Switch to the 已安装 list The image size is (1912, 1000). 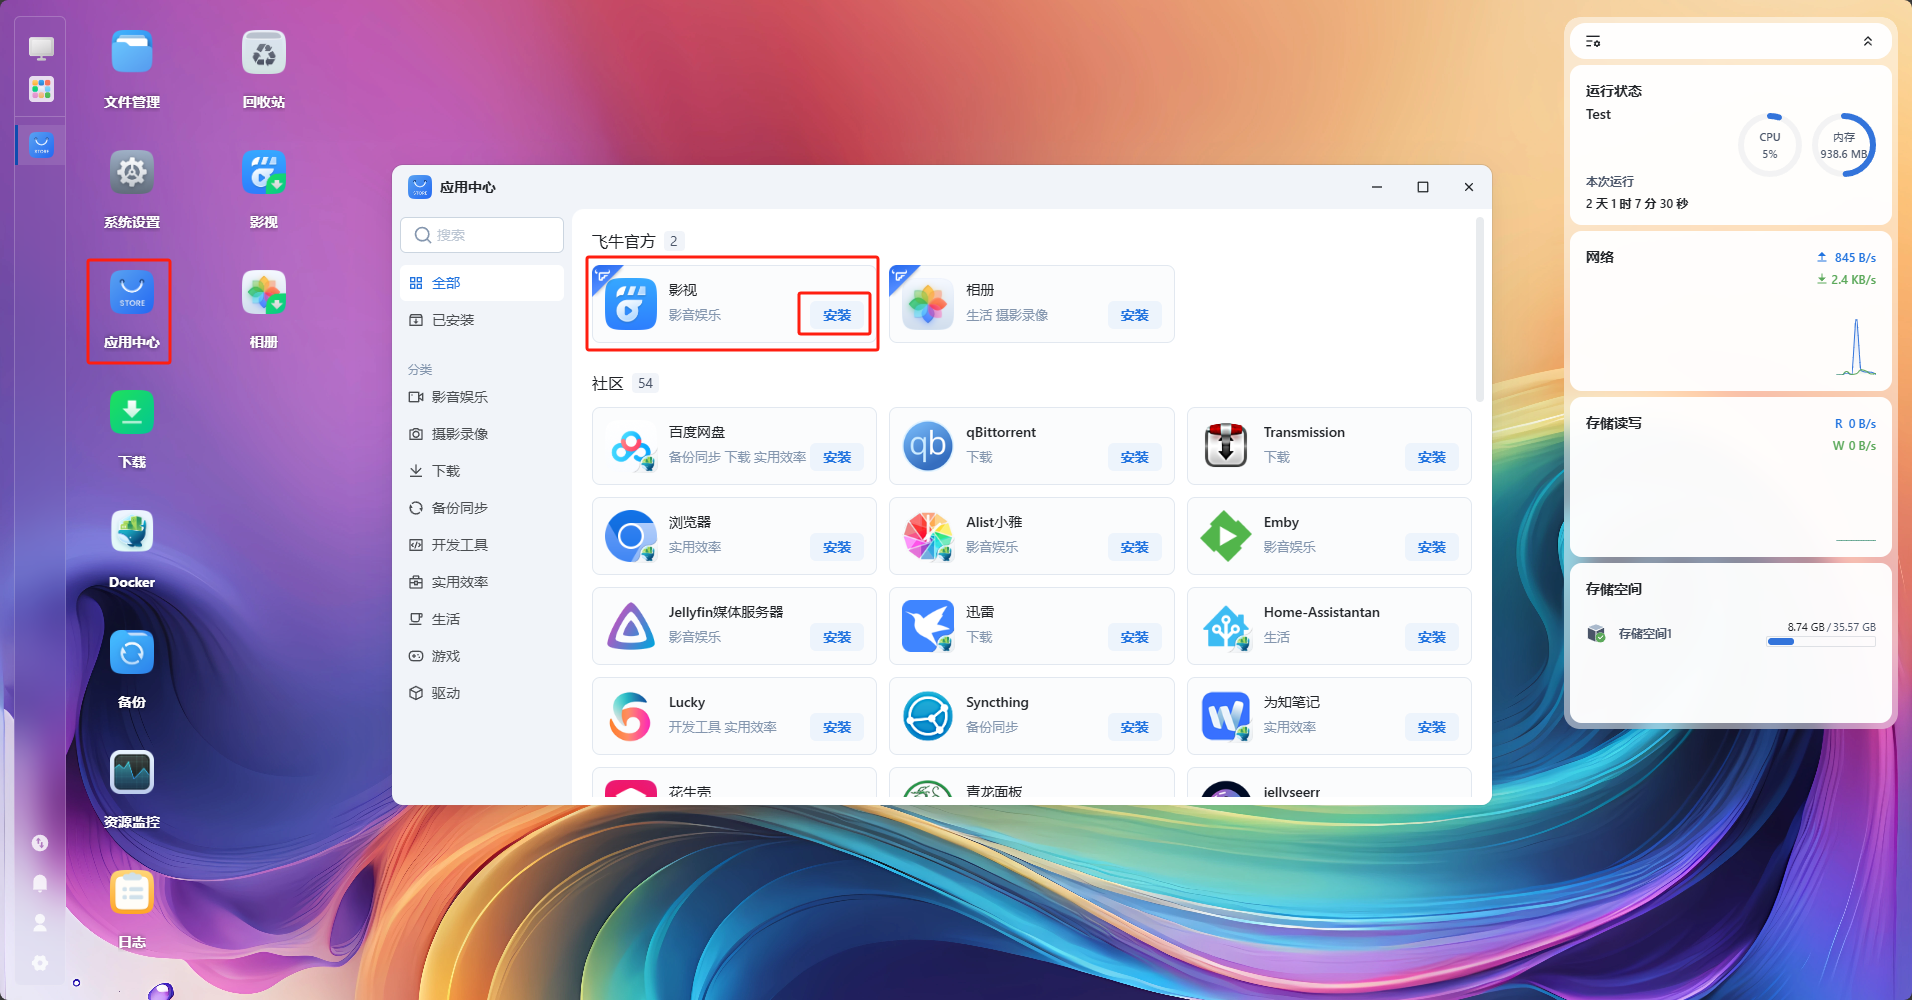click(482, 320)
